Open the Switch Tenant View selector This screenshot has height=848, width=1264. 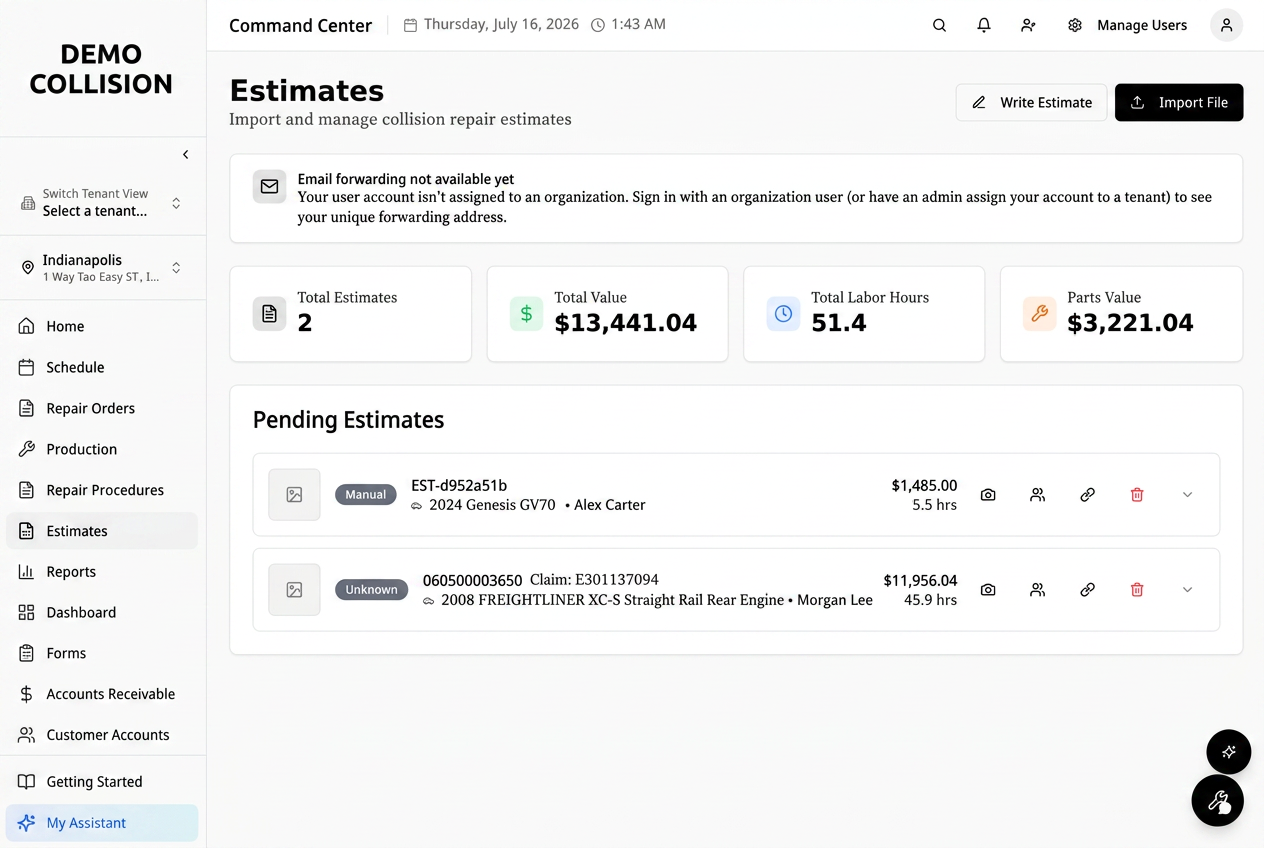(102, 203)
